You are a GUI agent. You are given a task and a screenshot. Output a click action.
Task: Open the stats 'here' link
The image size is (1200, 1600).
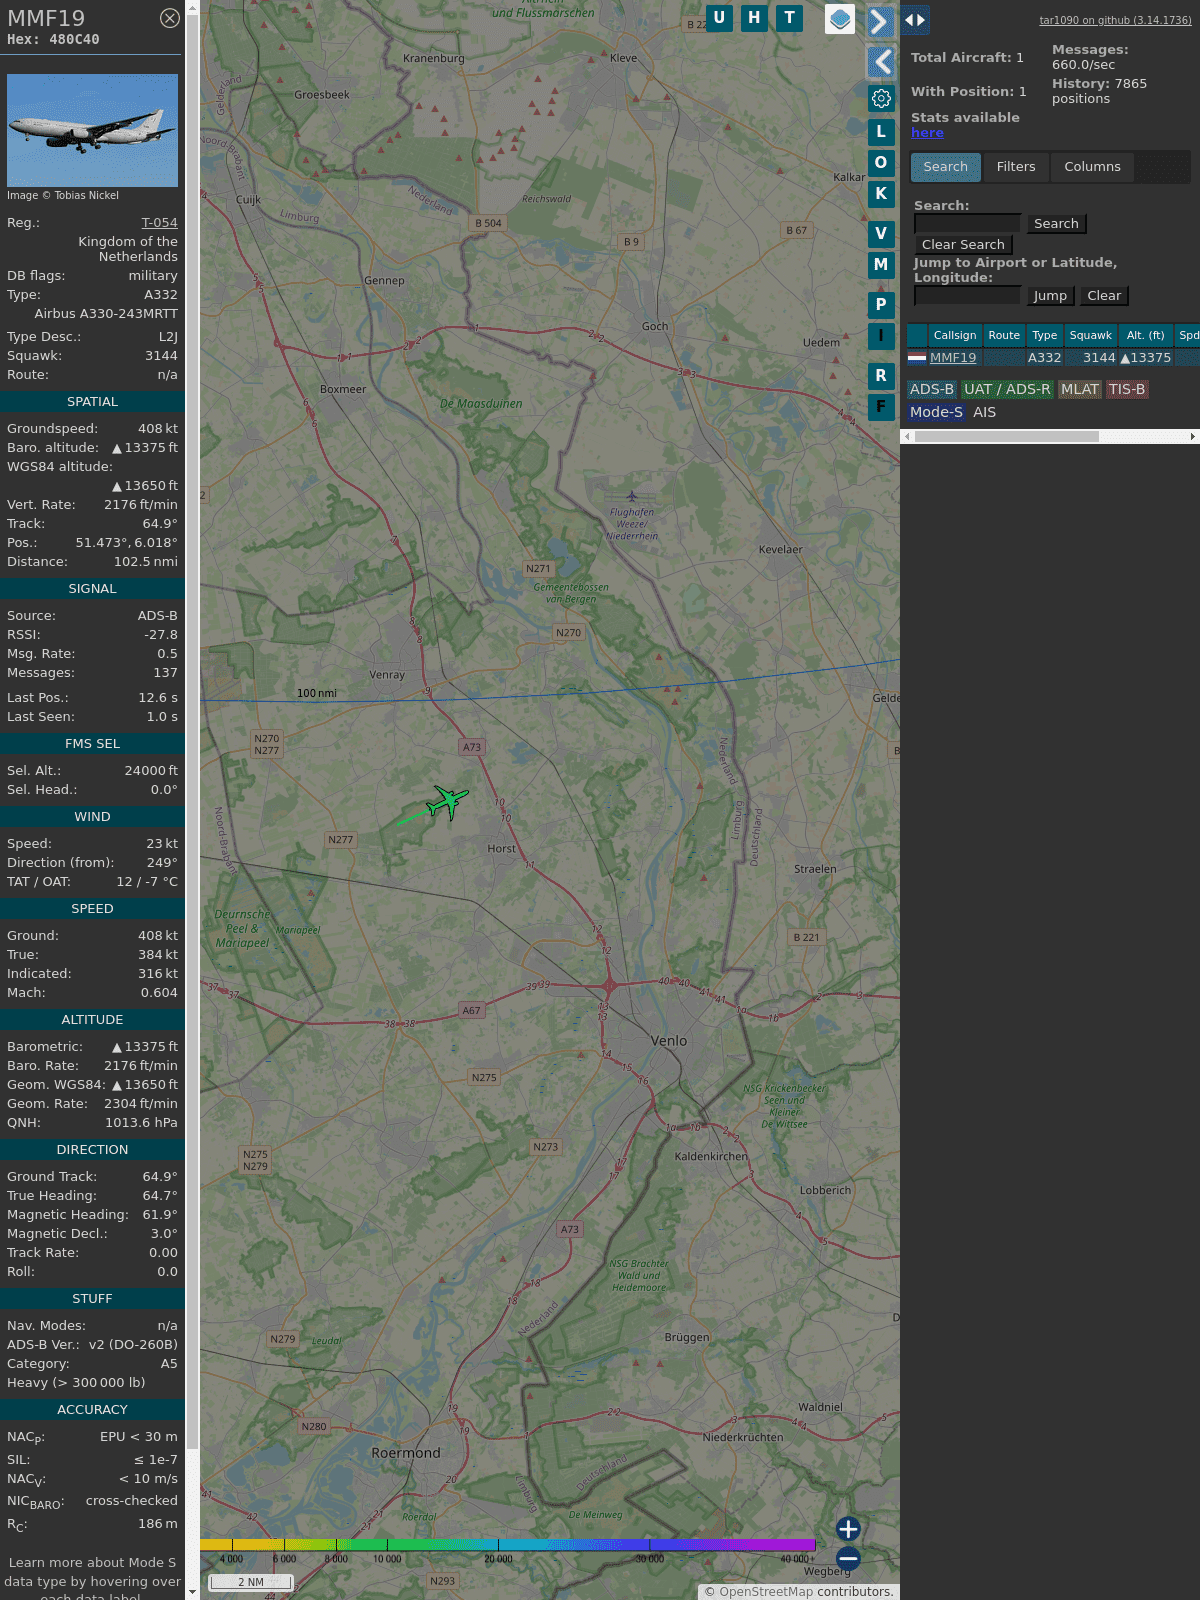point(927,133)
